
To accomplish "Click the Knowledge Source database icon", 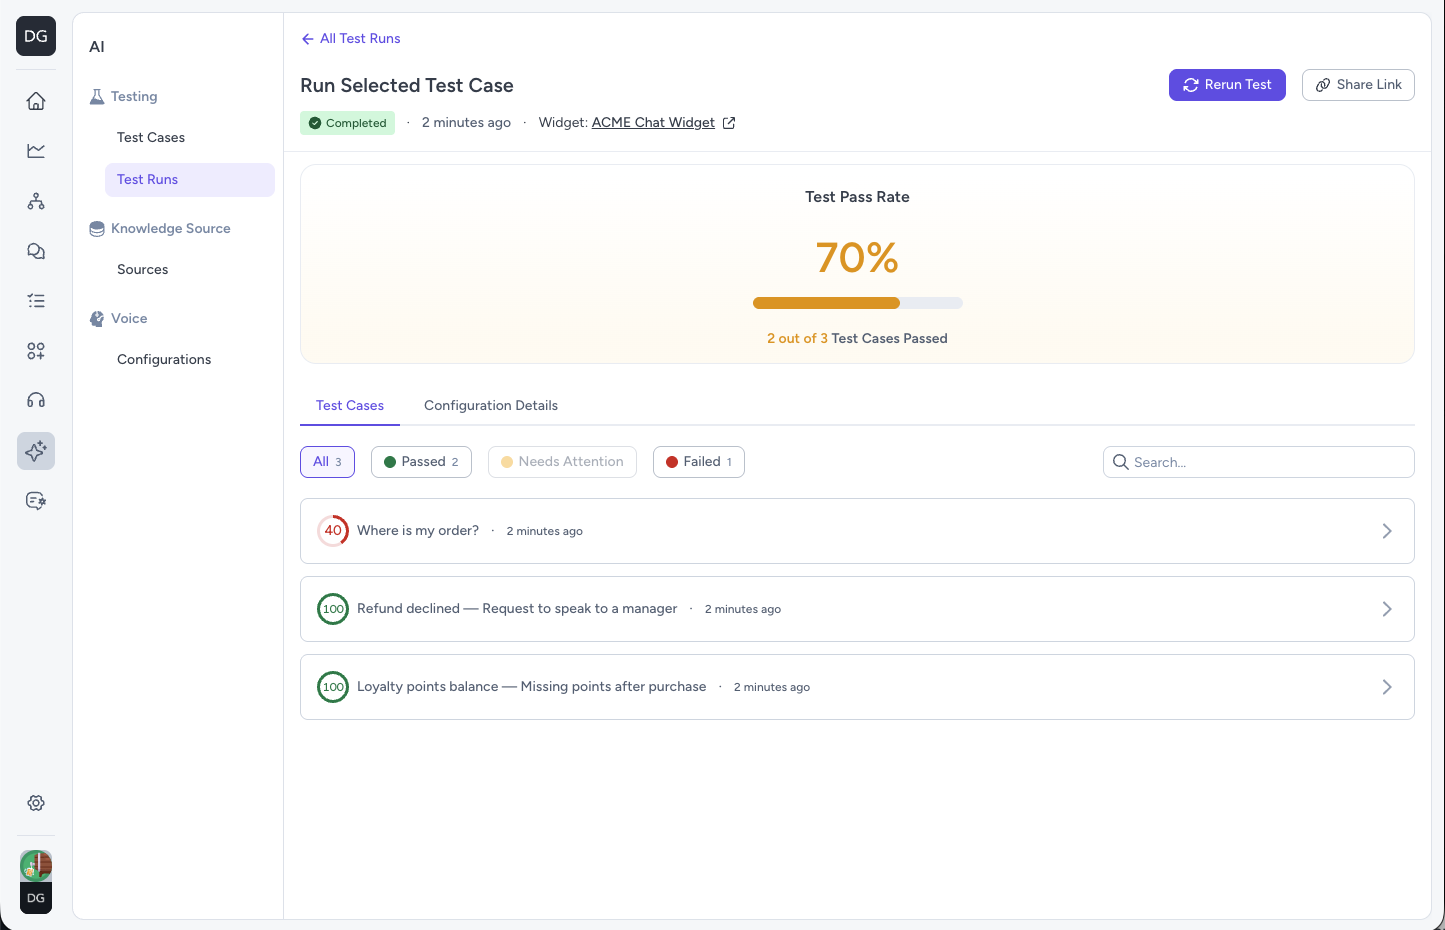I will 97,229.
